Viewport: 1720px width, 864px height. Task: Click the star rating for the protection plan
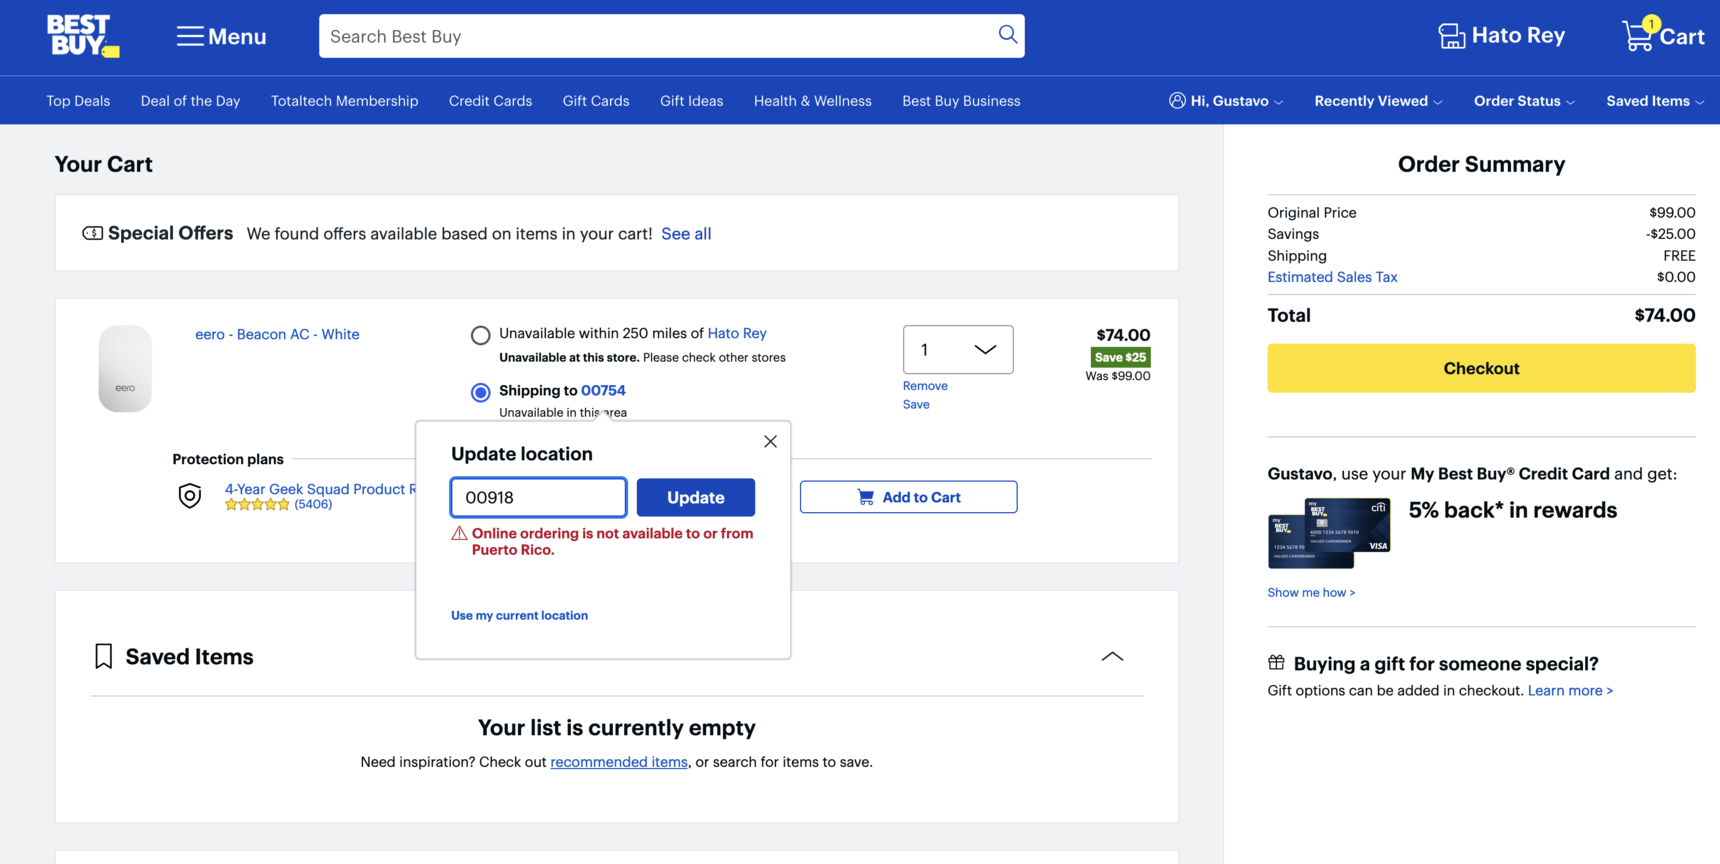point(257,505)
